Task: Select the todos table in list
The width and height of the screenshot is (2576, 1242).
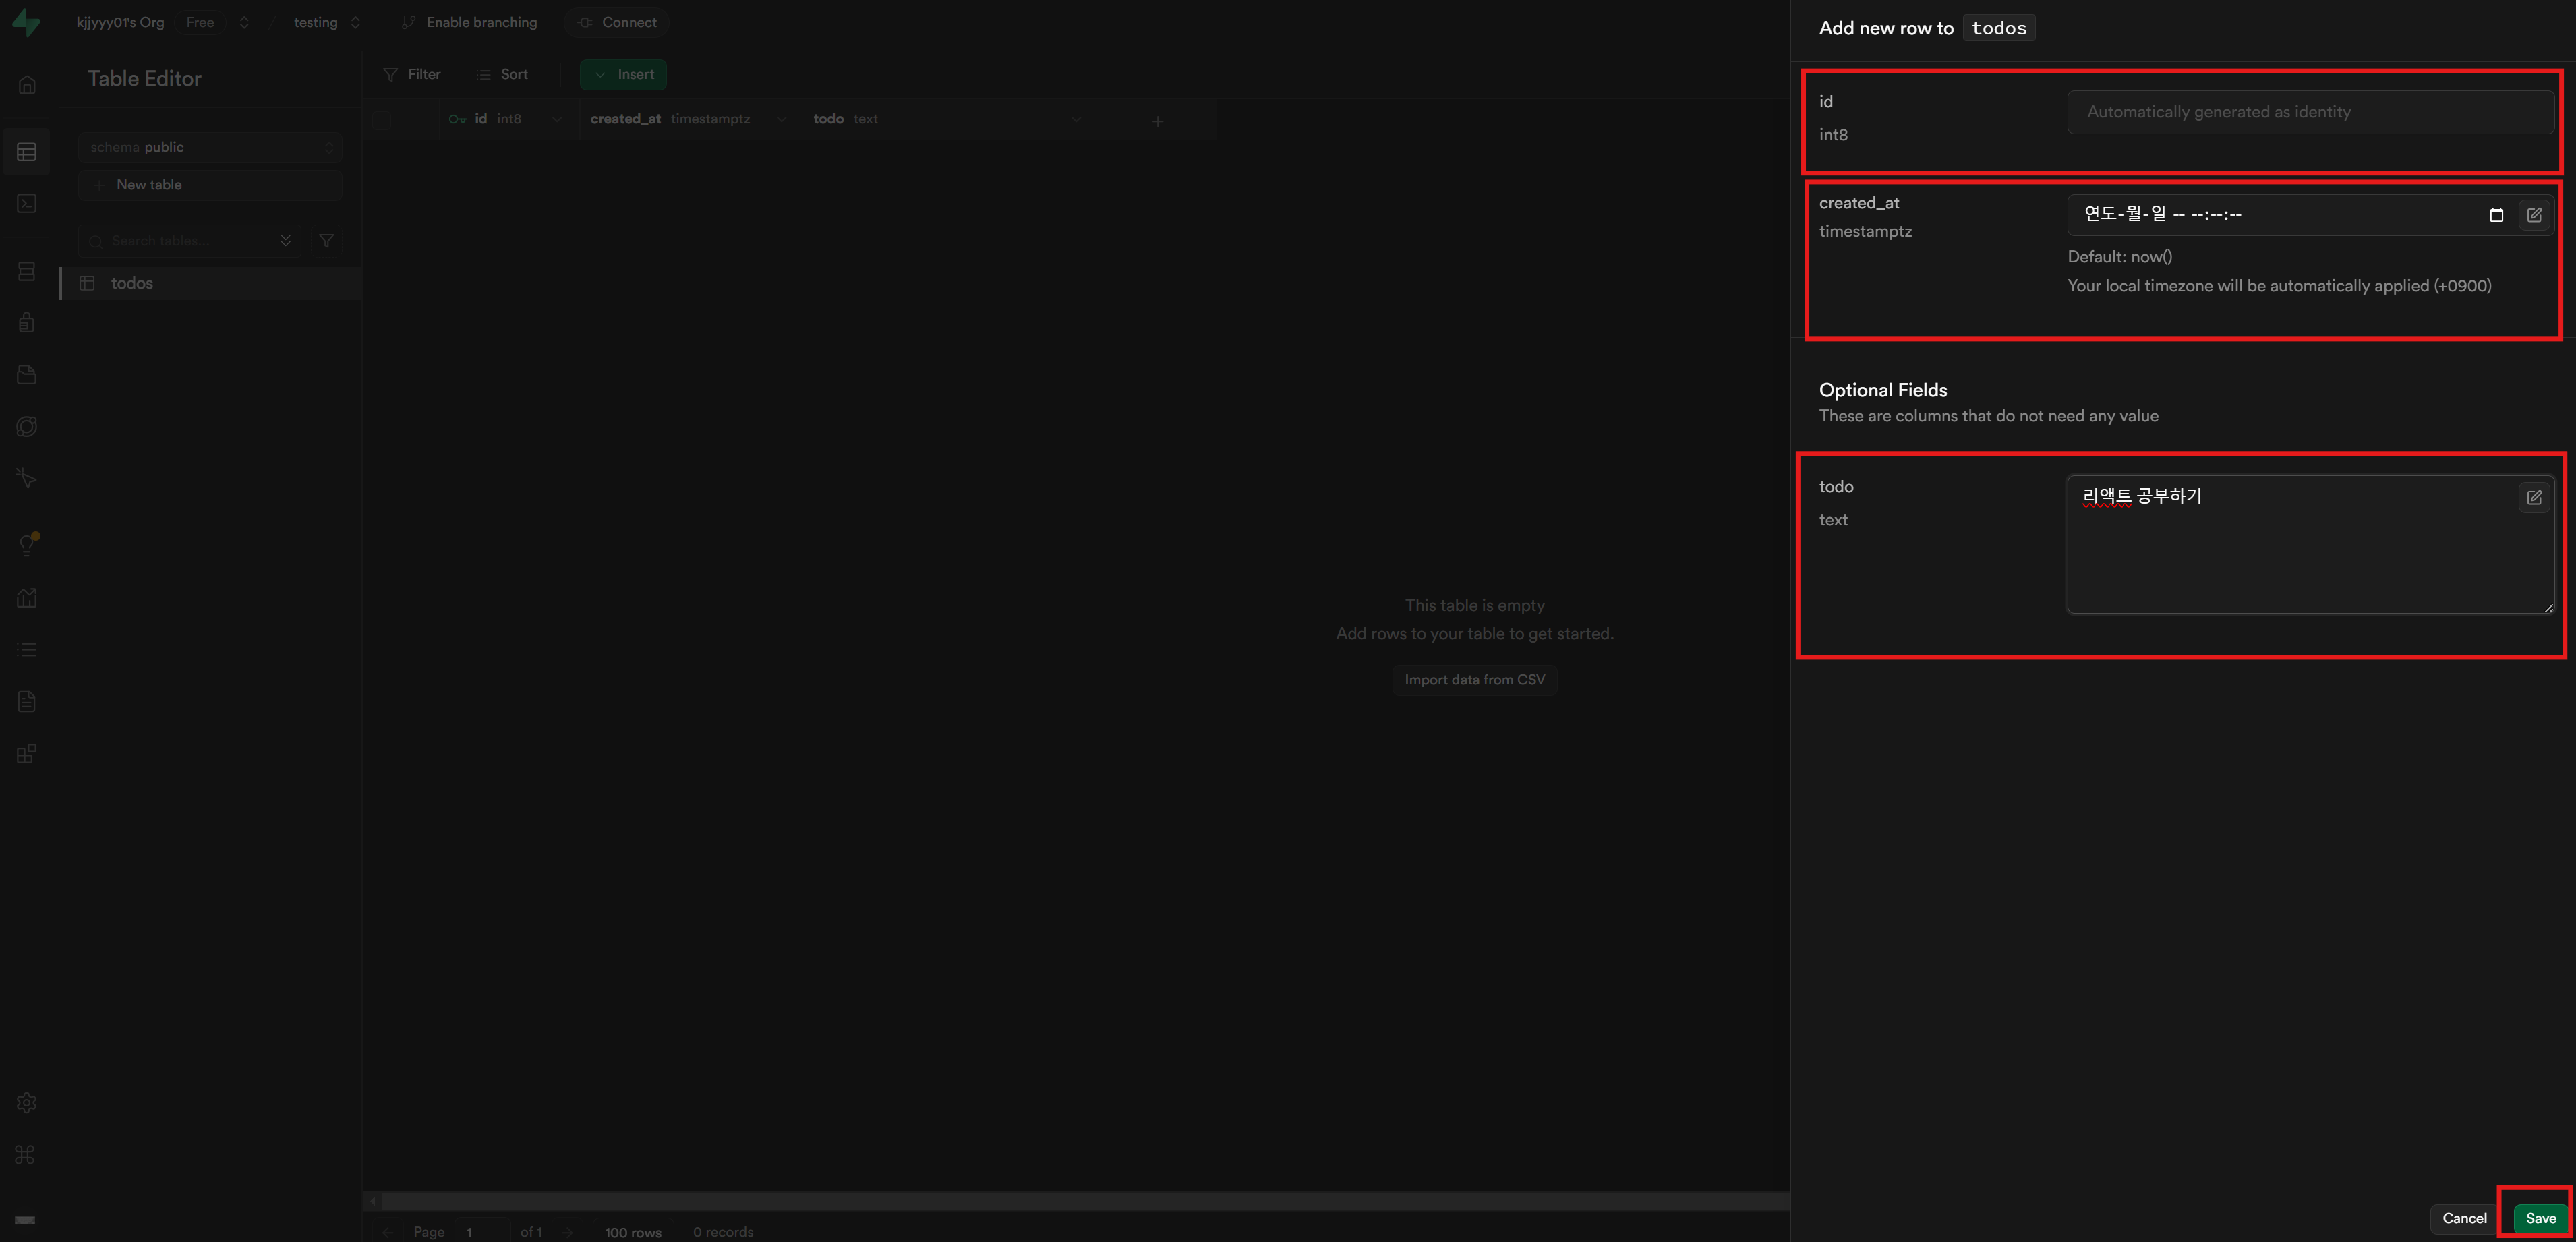Action: [132, 283]
